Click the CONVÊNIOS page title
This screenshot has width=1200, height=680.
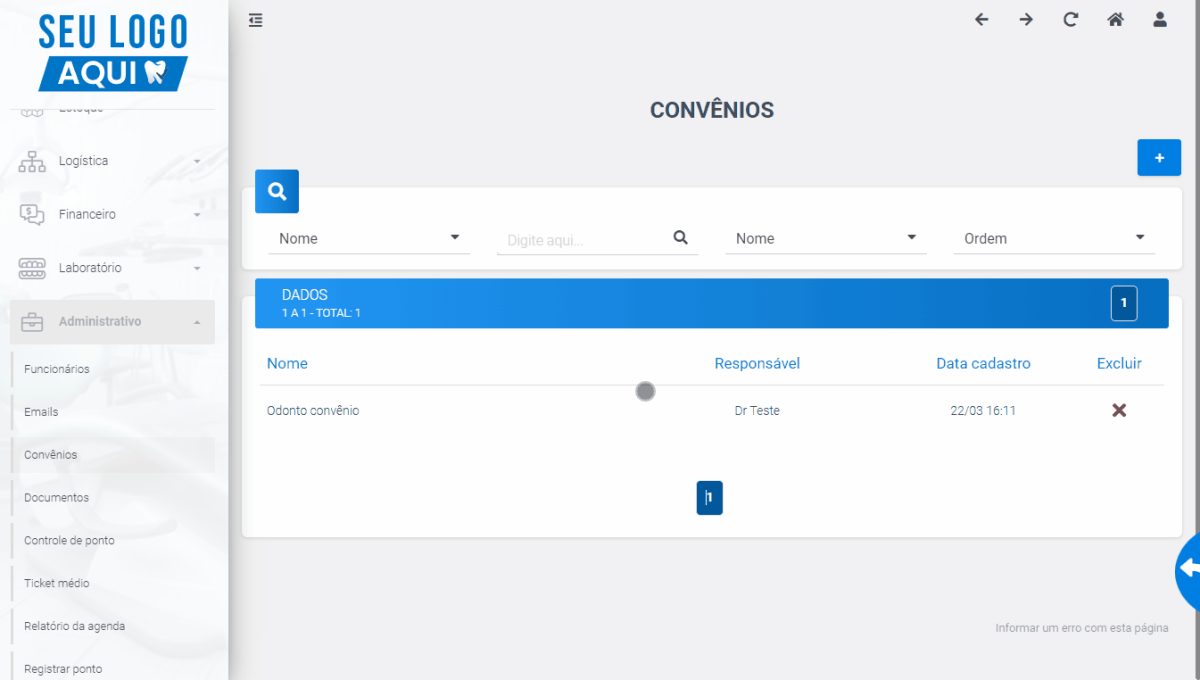tap(712, 110)
